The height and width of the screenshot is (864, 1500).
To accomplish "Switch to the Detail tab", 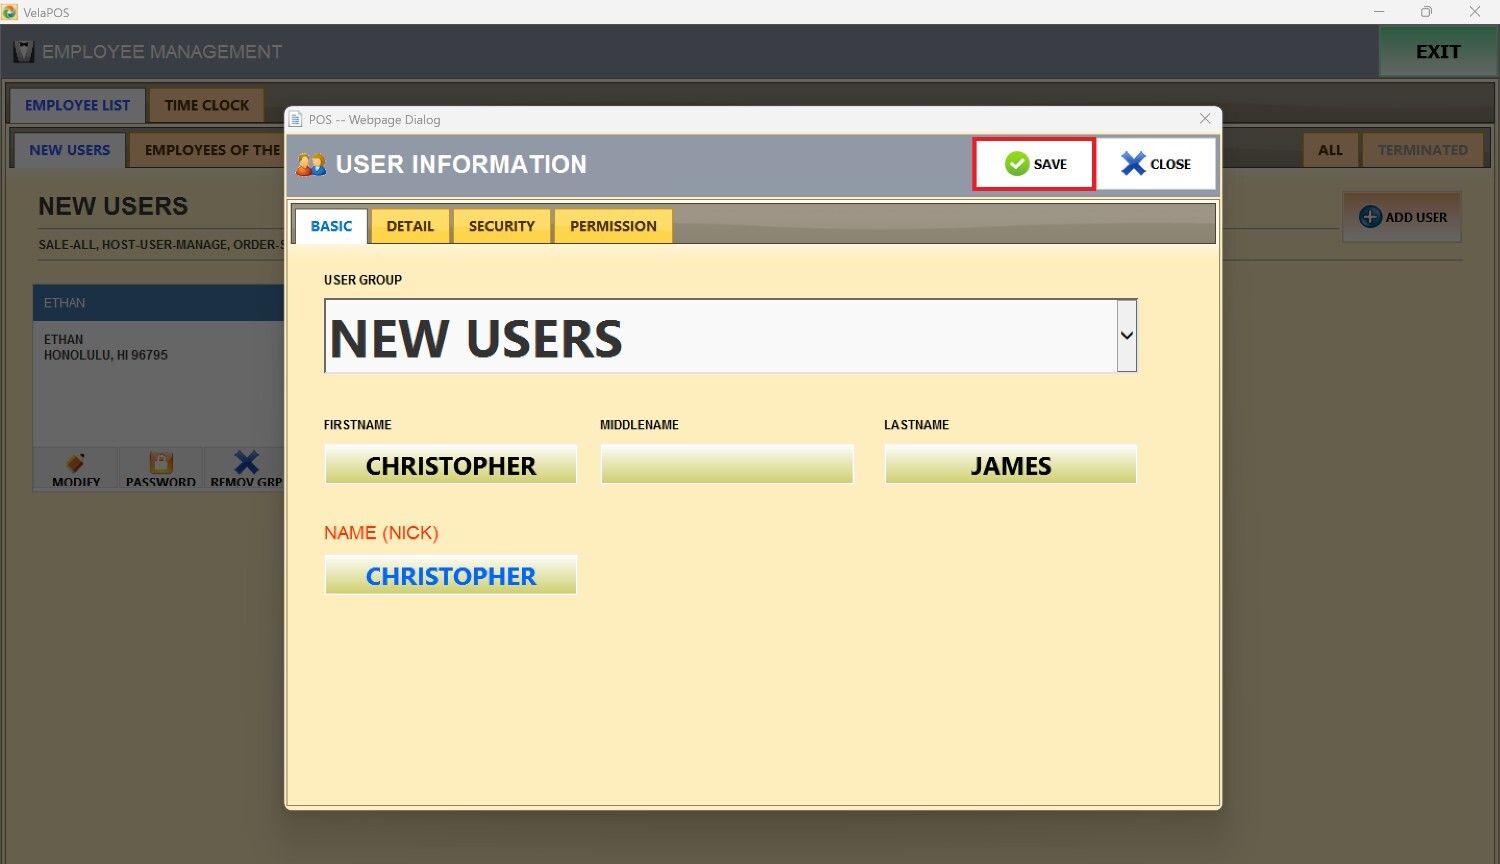I will click(x=410, y=226).
